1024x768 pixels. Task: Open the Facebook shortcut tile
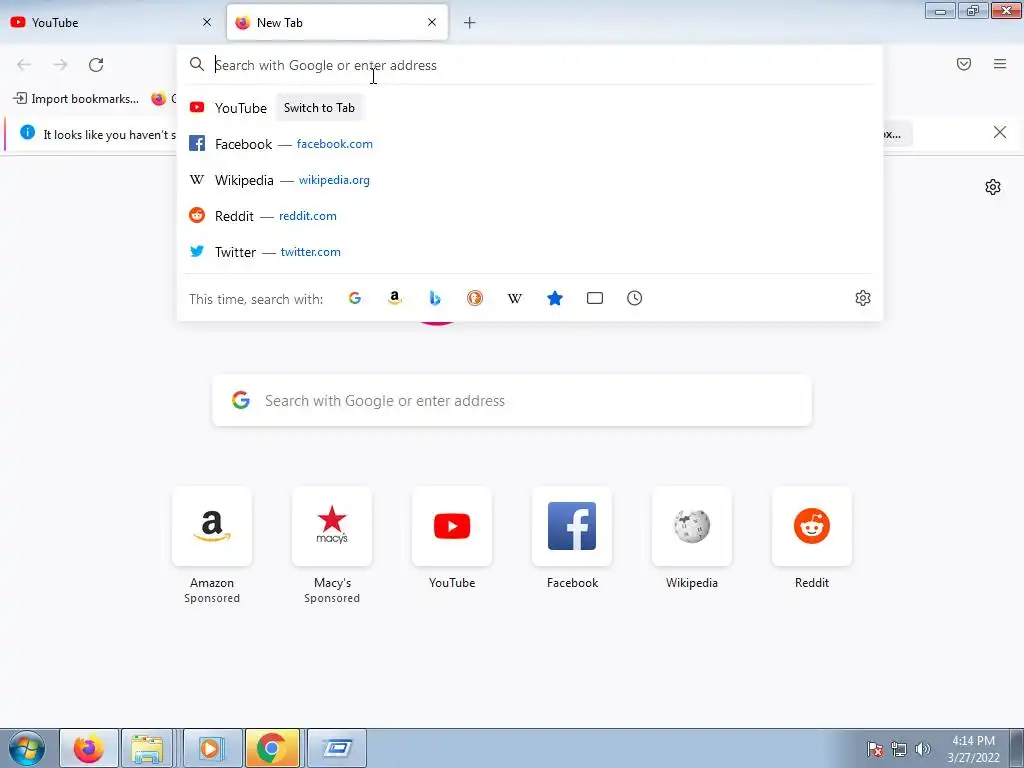[x=572, y=526]
